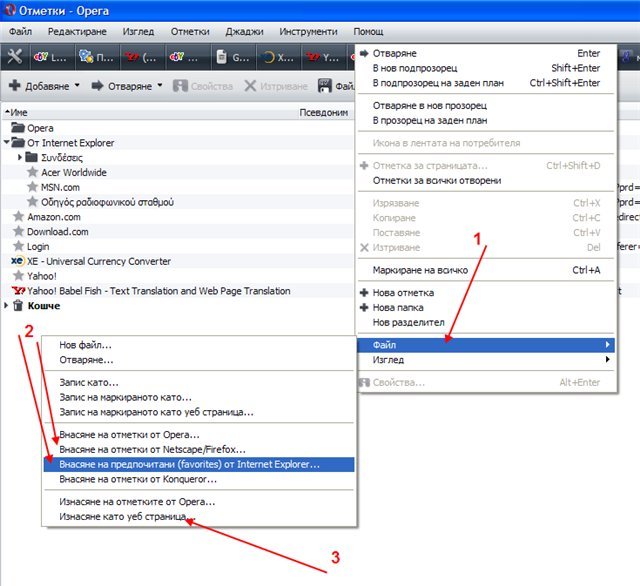Select Внасяне на предпочитани от Internet Explorer...
The height and width of the screenshot is (586, 640).
tap(199, 464)
